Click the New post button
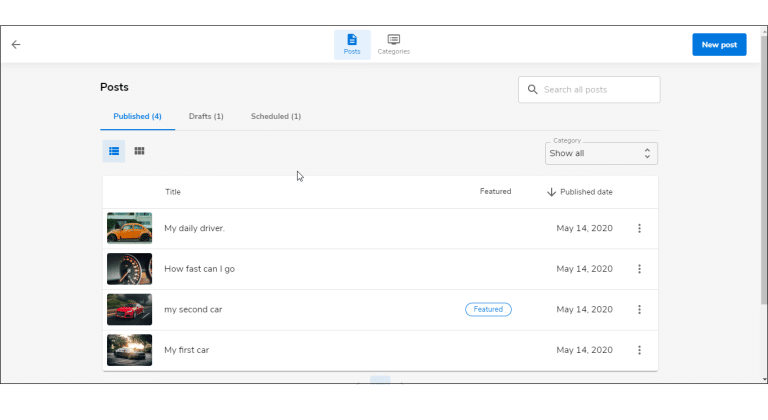This screenshot has height=420, width=768. click(719, 45)
